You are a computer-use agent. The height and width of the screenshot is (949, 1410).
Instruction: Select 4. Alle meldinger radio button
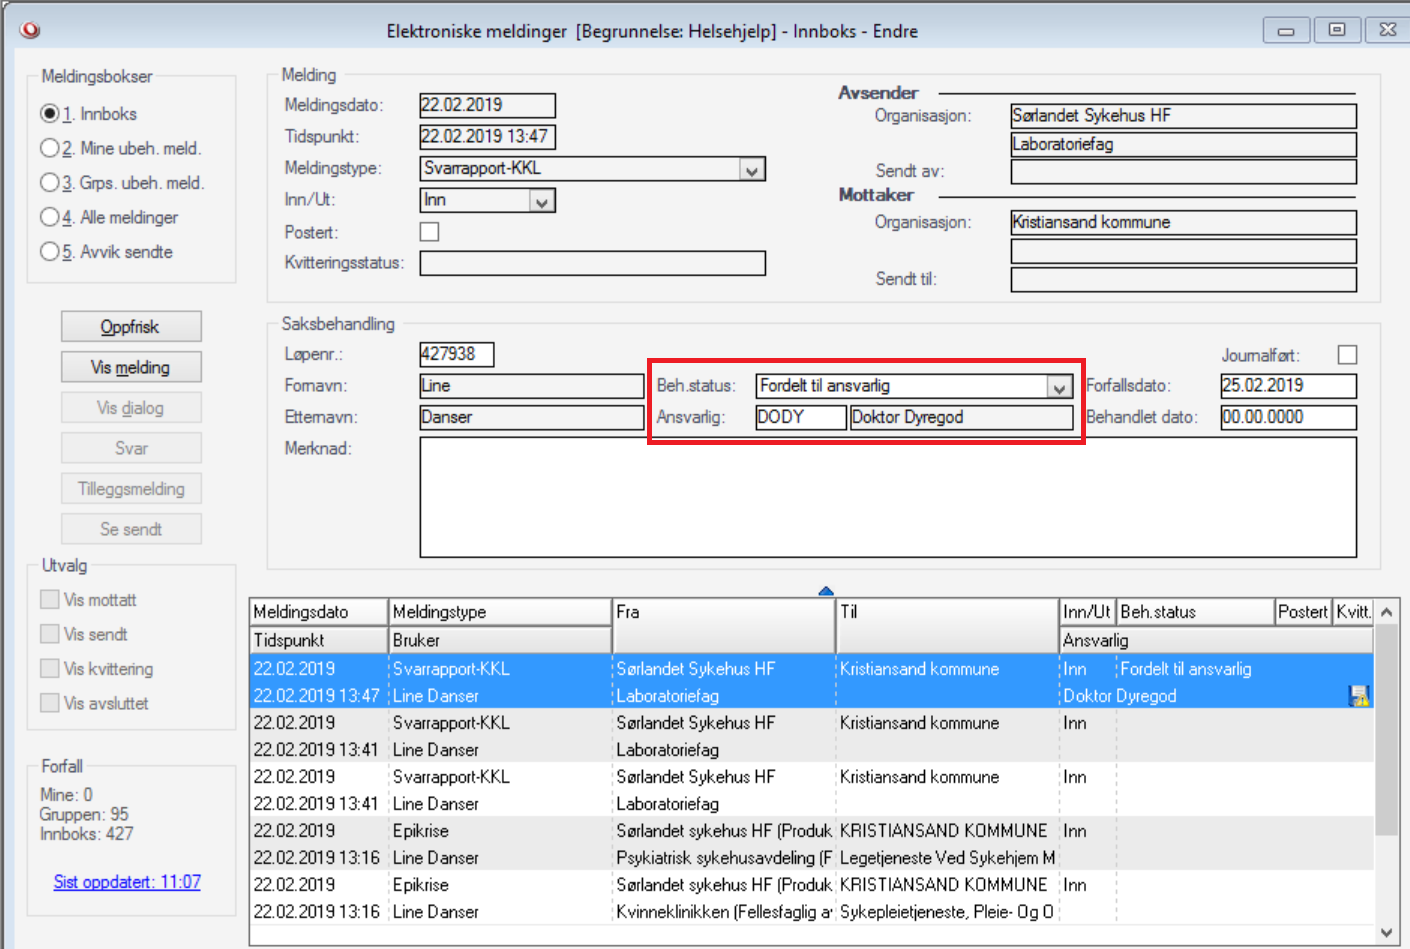[49, 217]
